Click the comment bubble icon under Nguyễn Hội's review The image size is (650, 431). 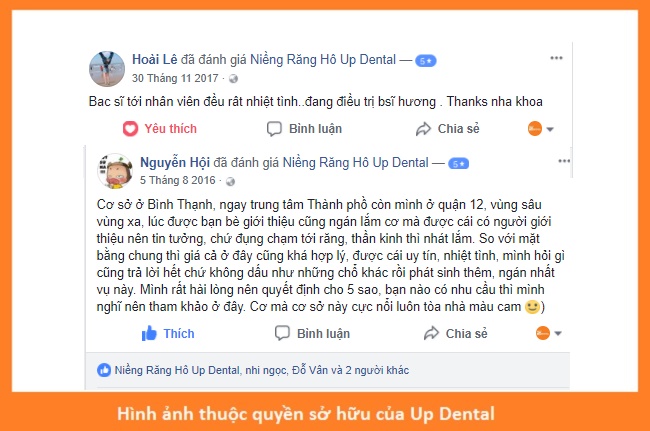pos(282,333)
